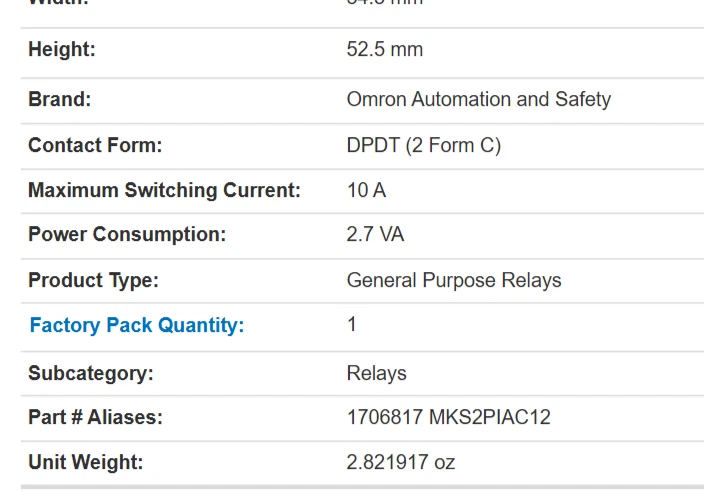This screenshot has height=500, width=704.
Task: Click the Relays subcategory value
Action: pyautogui.click(x=376, y=373)
